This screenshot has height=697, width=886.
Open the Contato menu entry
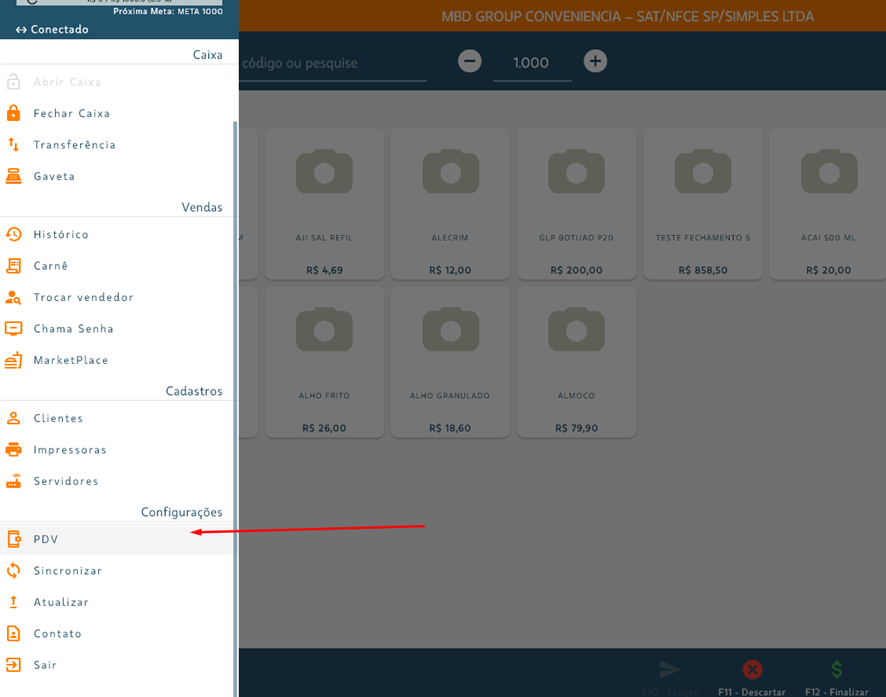(57, 634)
